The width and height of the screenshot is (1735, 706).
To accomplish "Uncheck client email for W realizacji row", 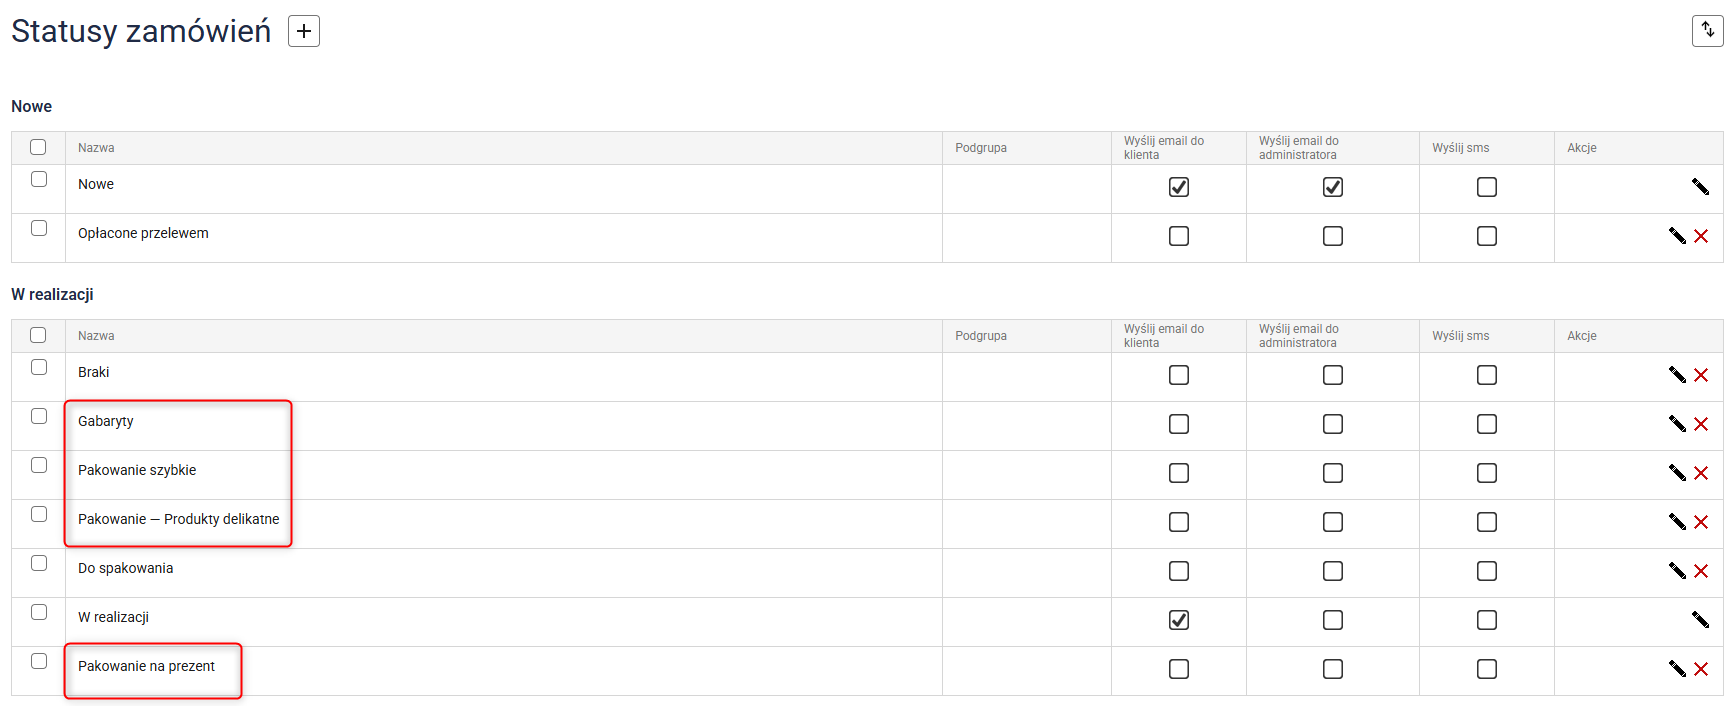I will click(x=1179, y=620).
